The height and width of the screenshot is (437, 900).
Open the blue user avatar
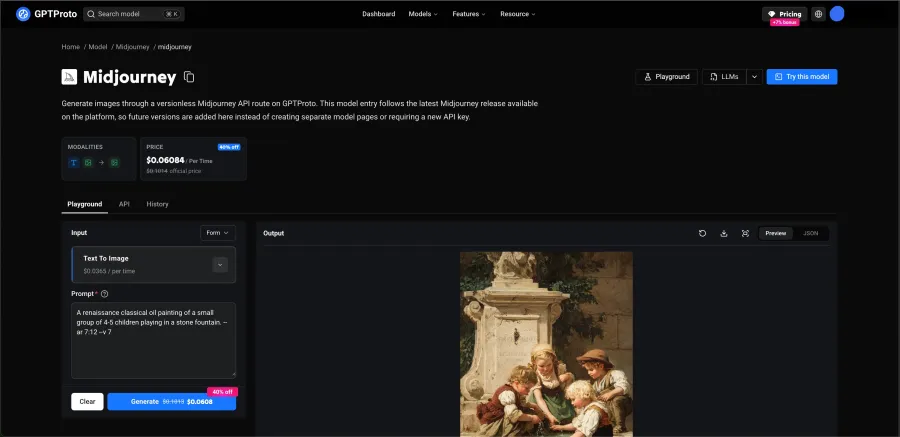coord(837,14)
